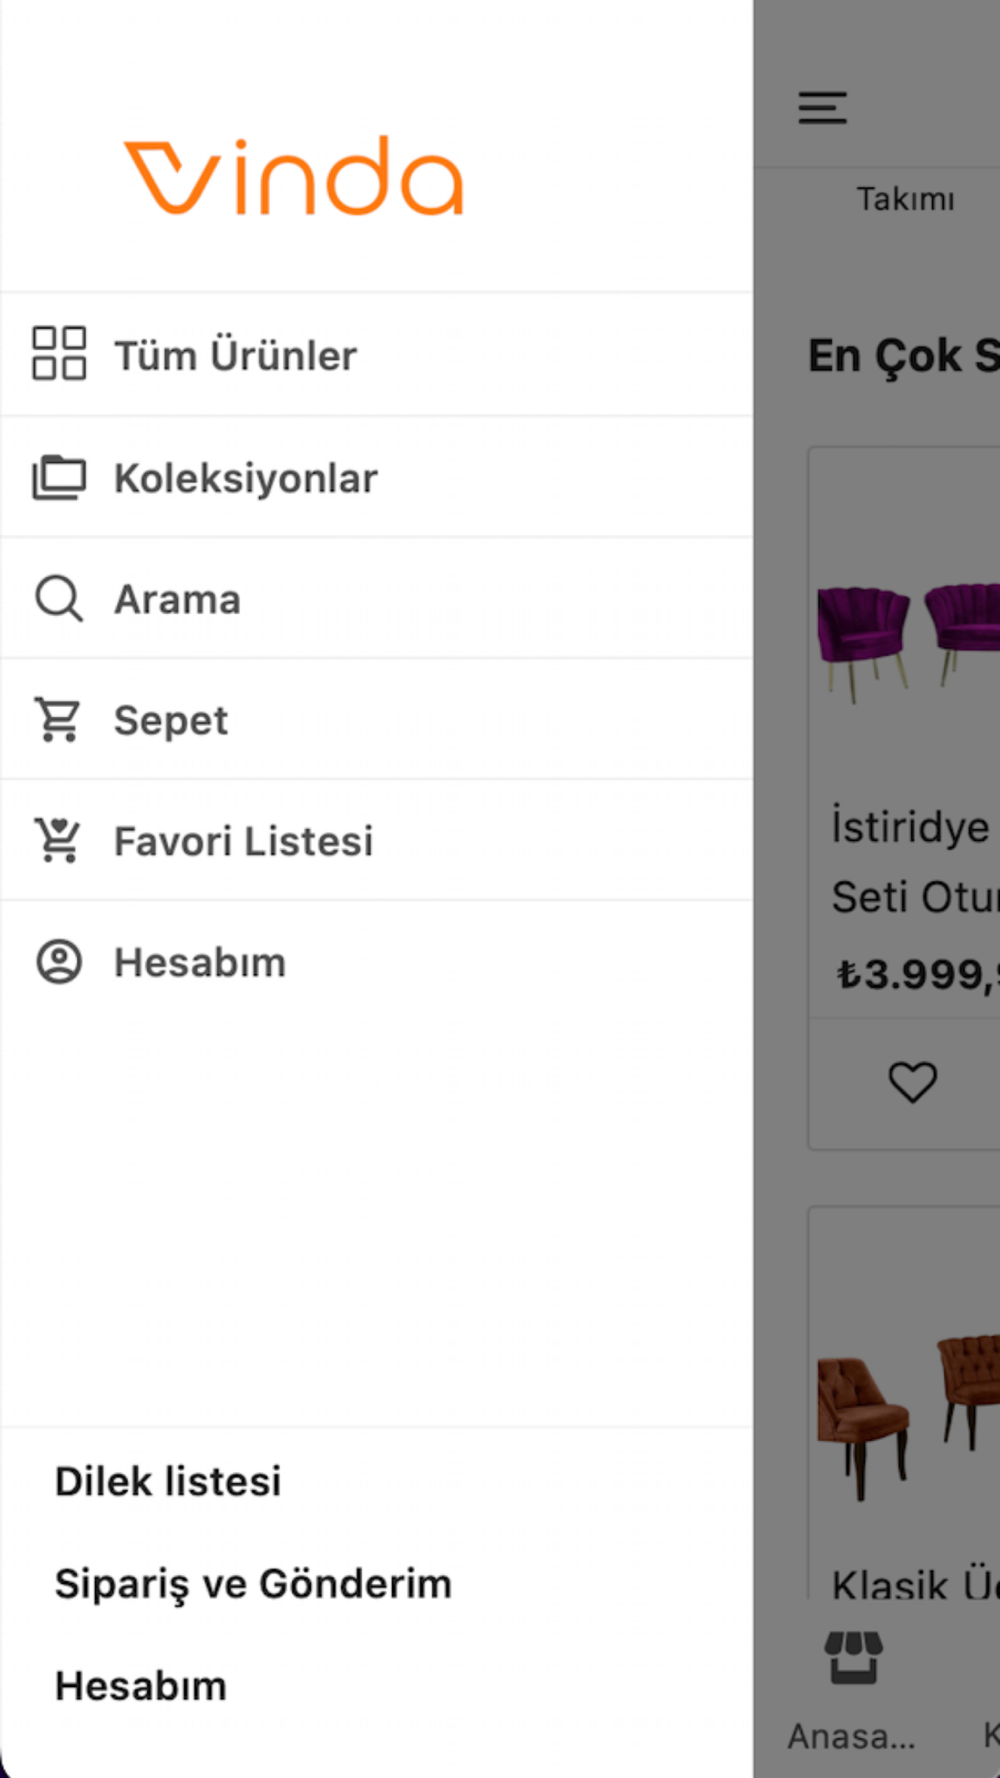This screenshot has width=1000, height=1778.
Task: Favorite the İstiridye product with heart
Action: pos(912,1082)
